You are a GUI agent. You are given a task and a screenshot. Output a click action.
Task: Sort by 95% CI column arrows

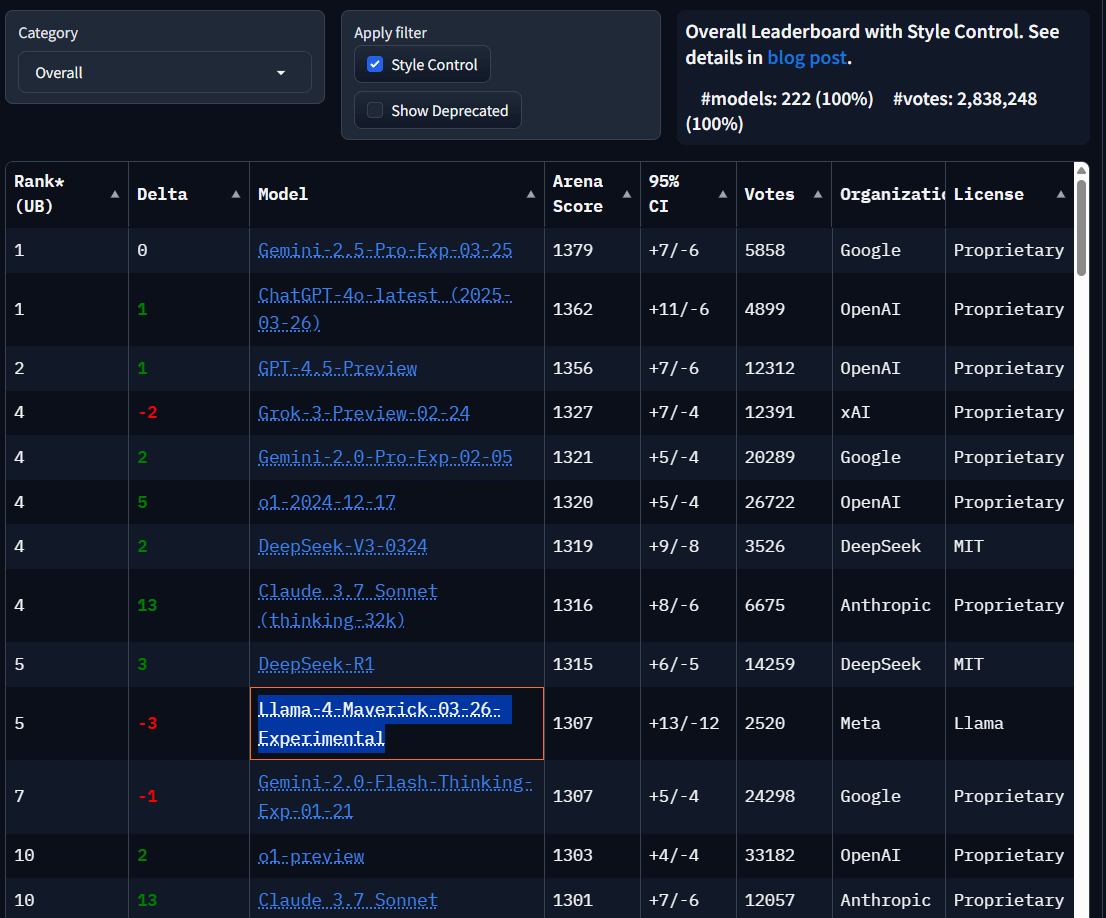(723, 194)
